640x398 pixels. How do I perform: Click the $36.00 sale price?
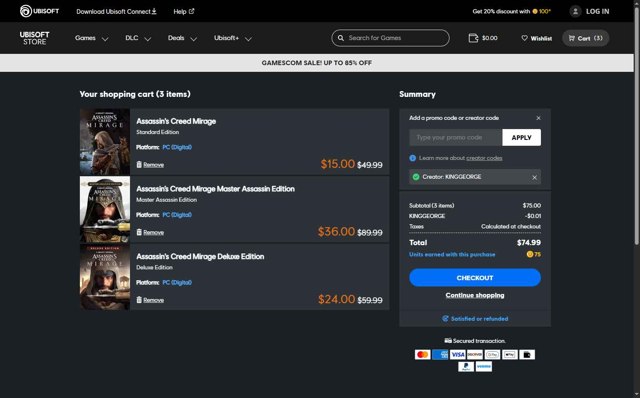336,232
